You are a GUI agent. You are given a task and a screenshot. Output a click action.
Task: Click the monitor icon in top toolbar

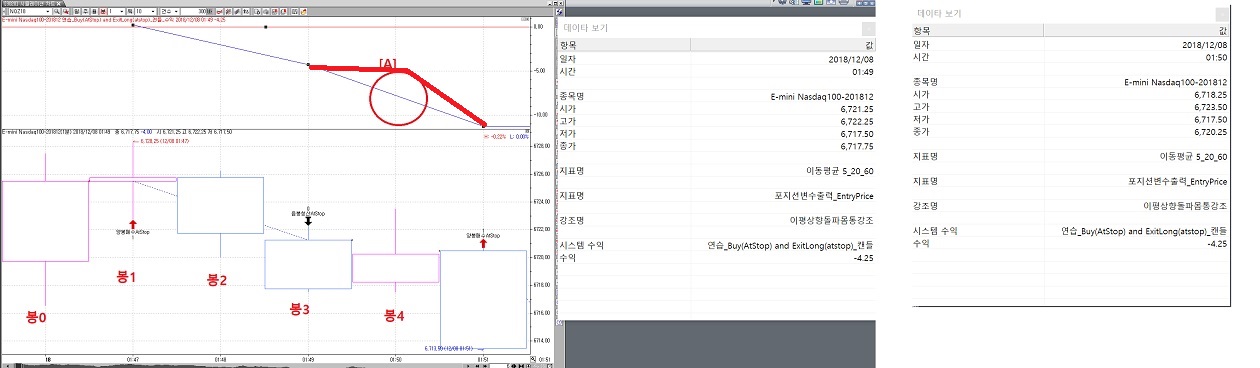806,2
